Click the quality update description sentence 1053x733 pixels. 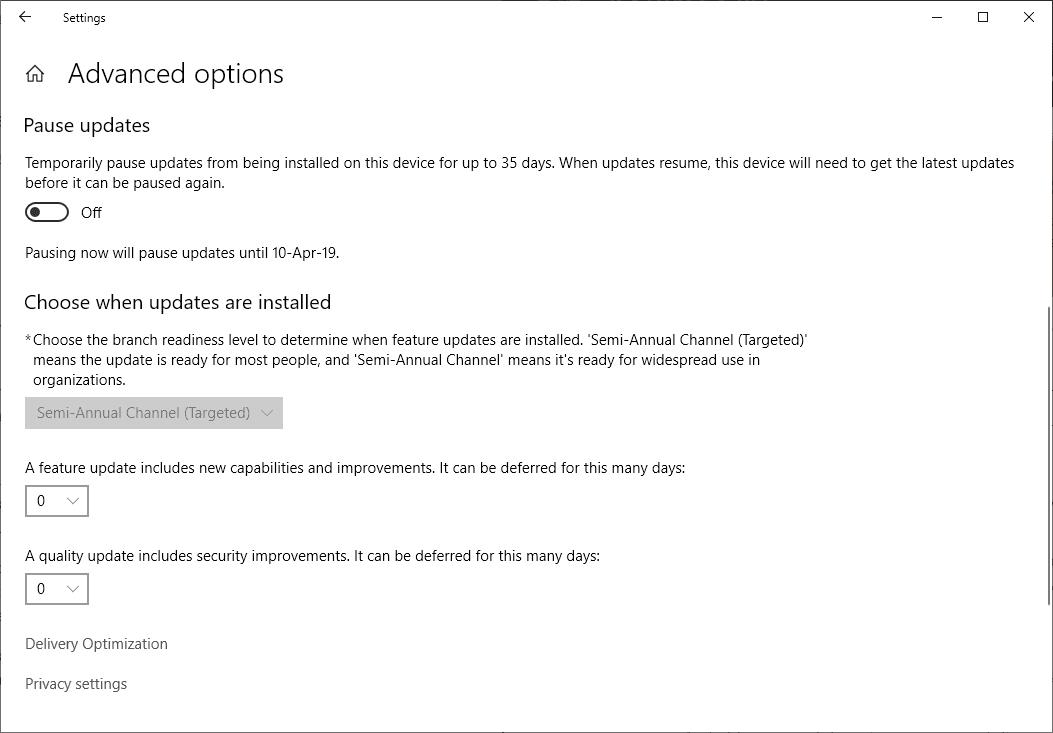click(312, 556)
